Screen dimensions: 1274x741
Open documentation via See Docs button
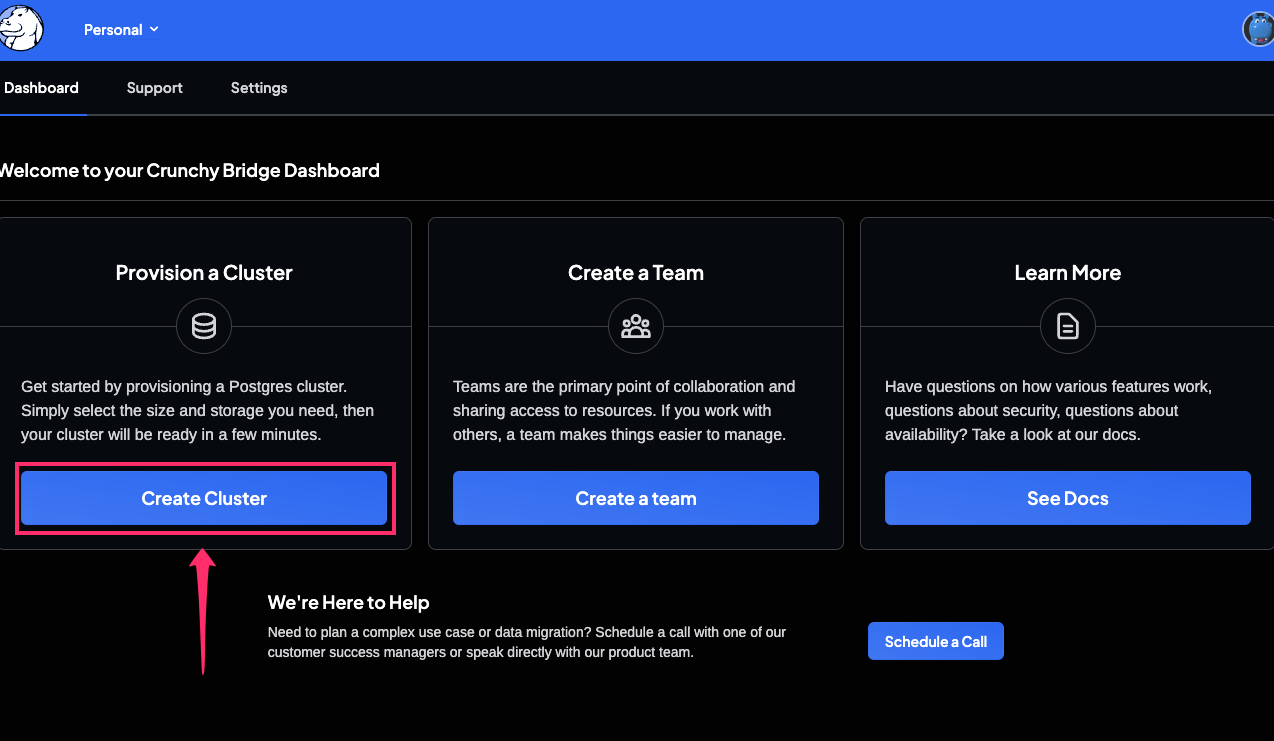coord(1067,498)
